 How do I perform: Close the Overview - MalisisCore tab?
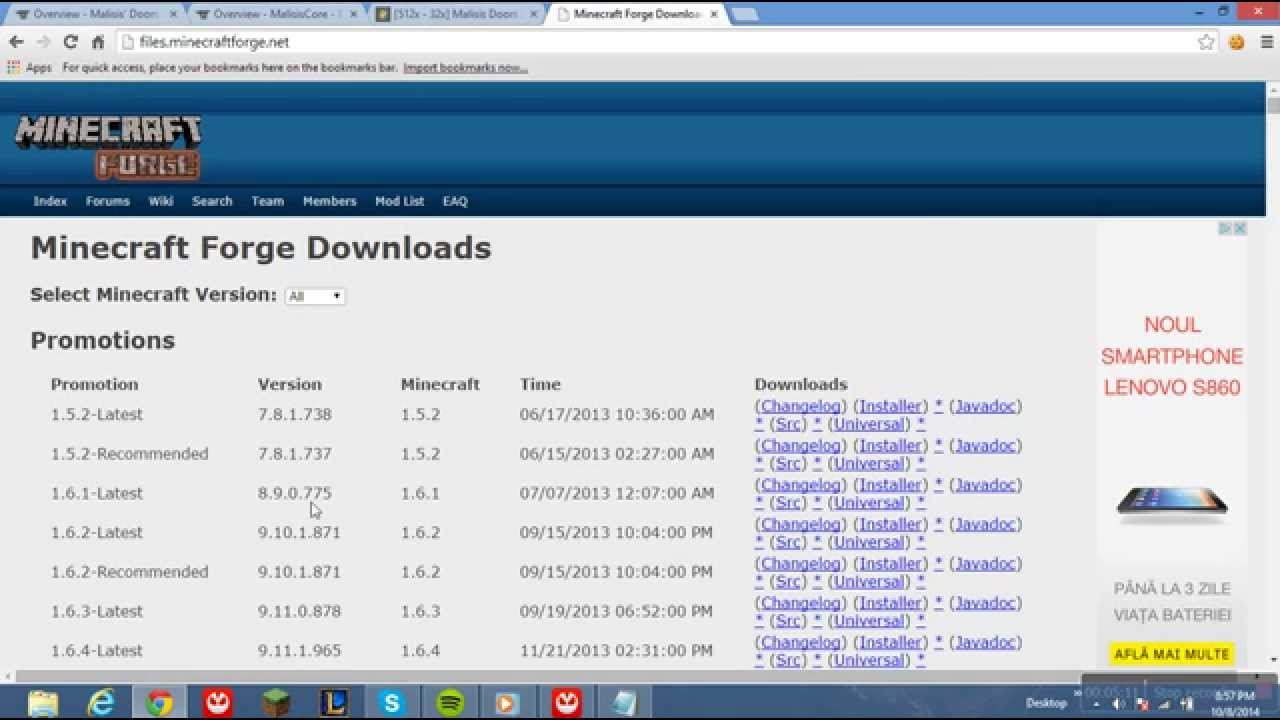tap(352, 15)
